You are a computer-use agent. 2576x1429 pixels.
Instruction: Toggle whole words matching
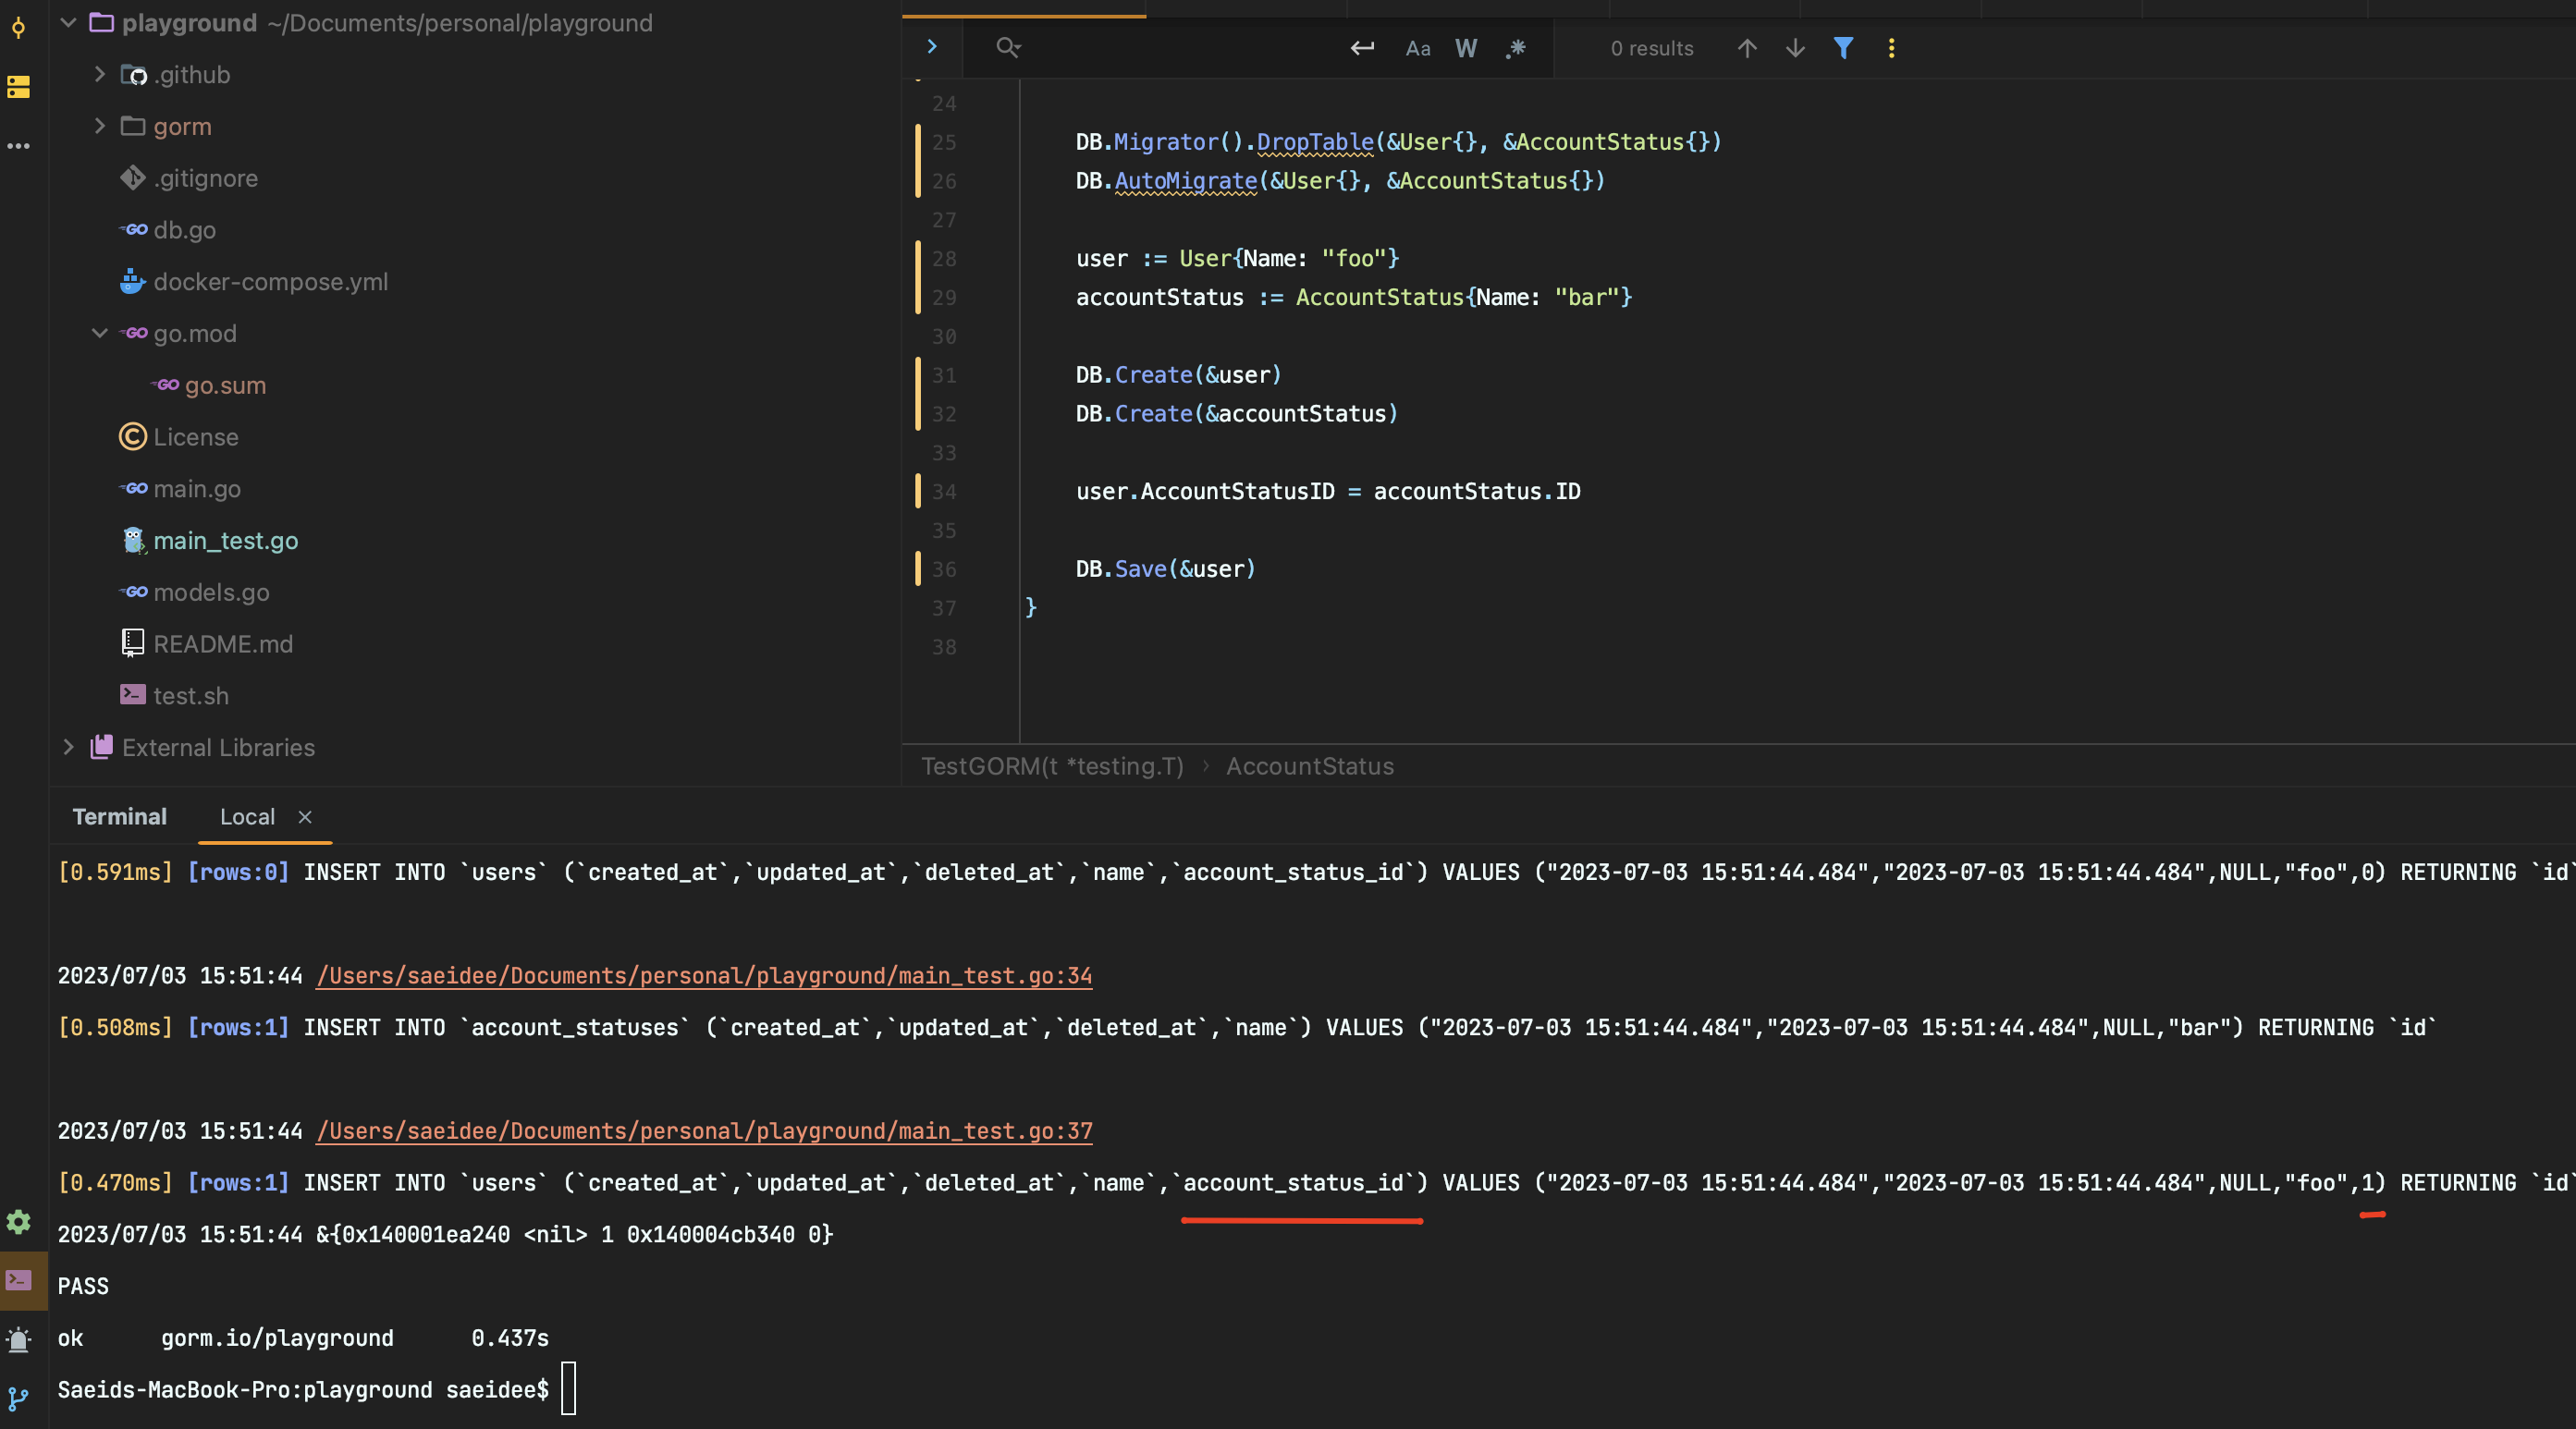(x=1465, y=48)
